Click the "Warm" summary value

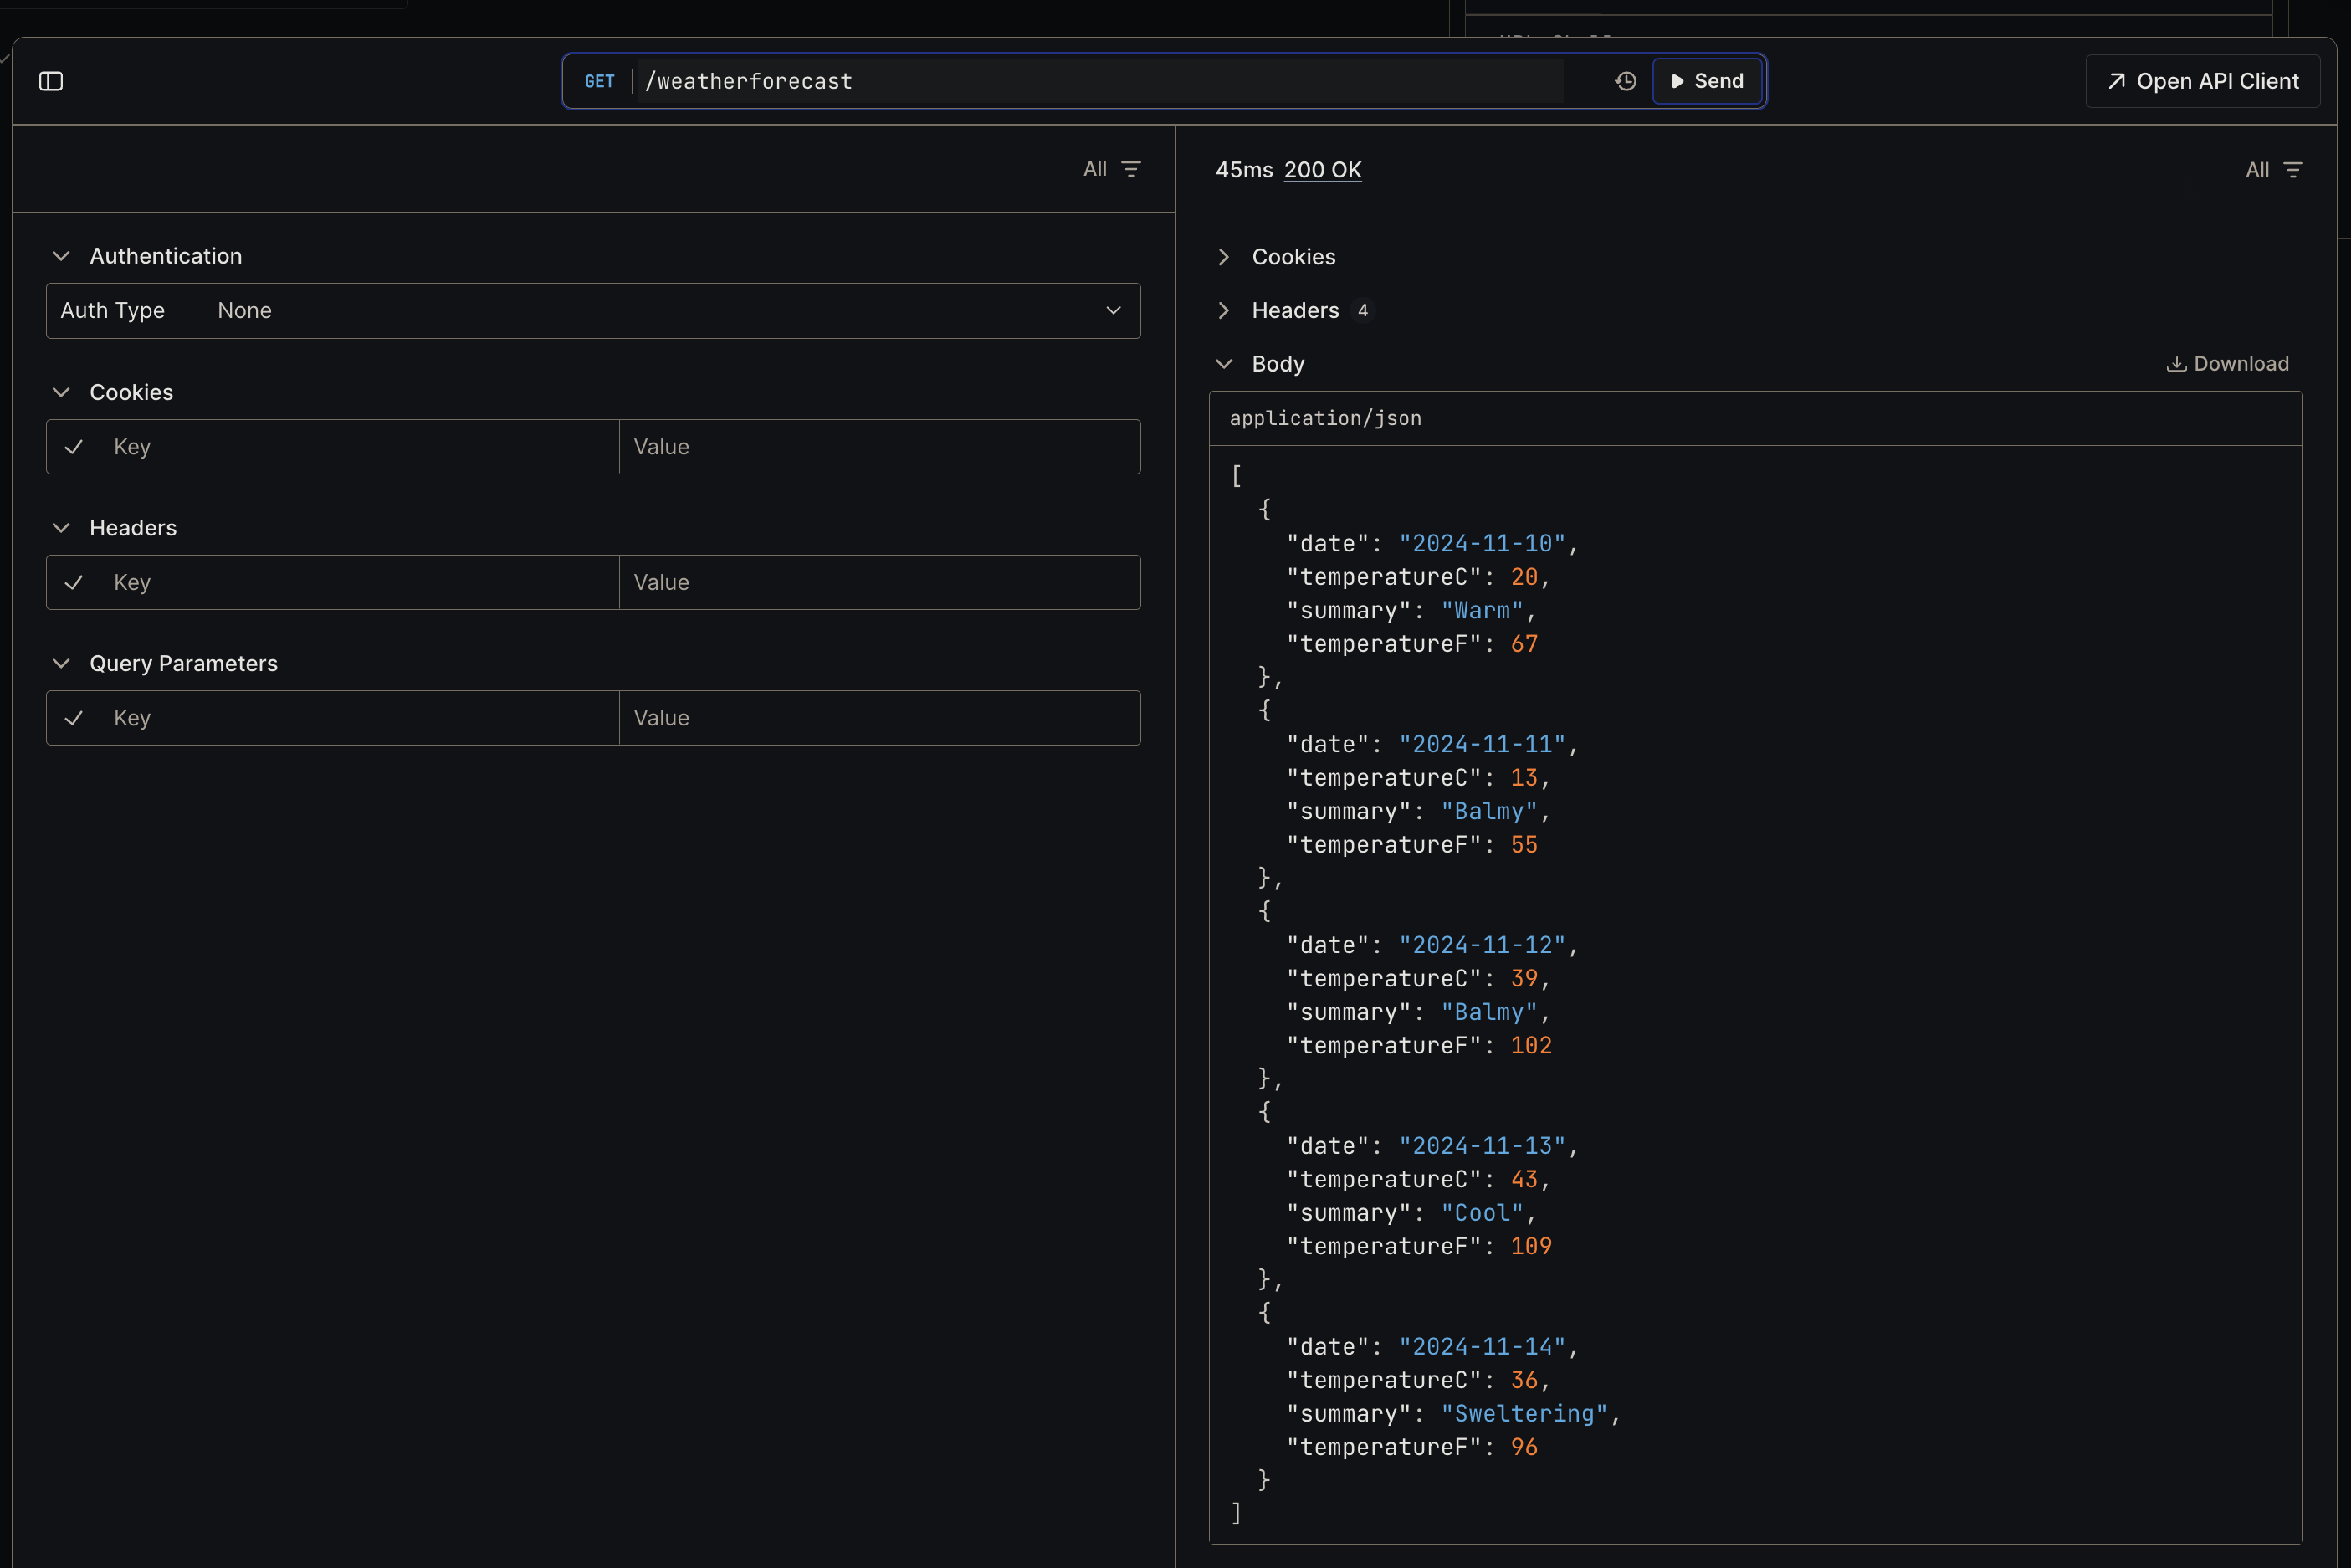point(1482,610)
